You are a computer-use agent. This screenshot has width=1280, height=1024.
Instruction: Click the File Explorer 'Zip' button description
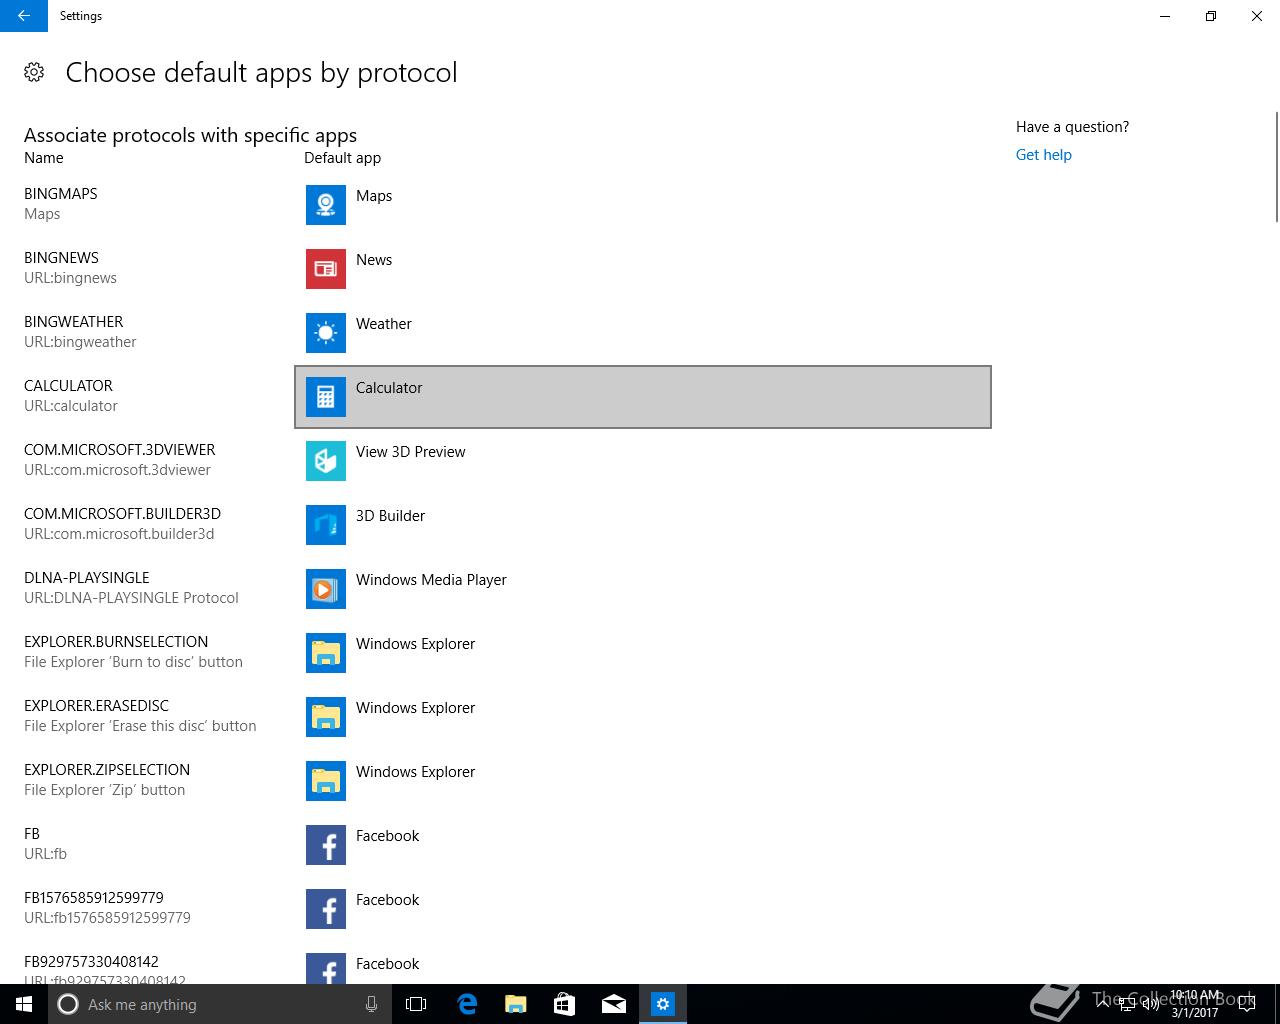105,790
